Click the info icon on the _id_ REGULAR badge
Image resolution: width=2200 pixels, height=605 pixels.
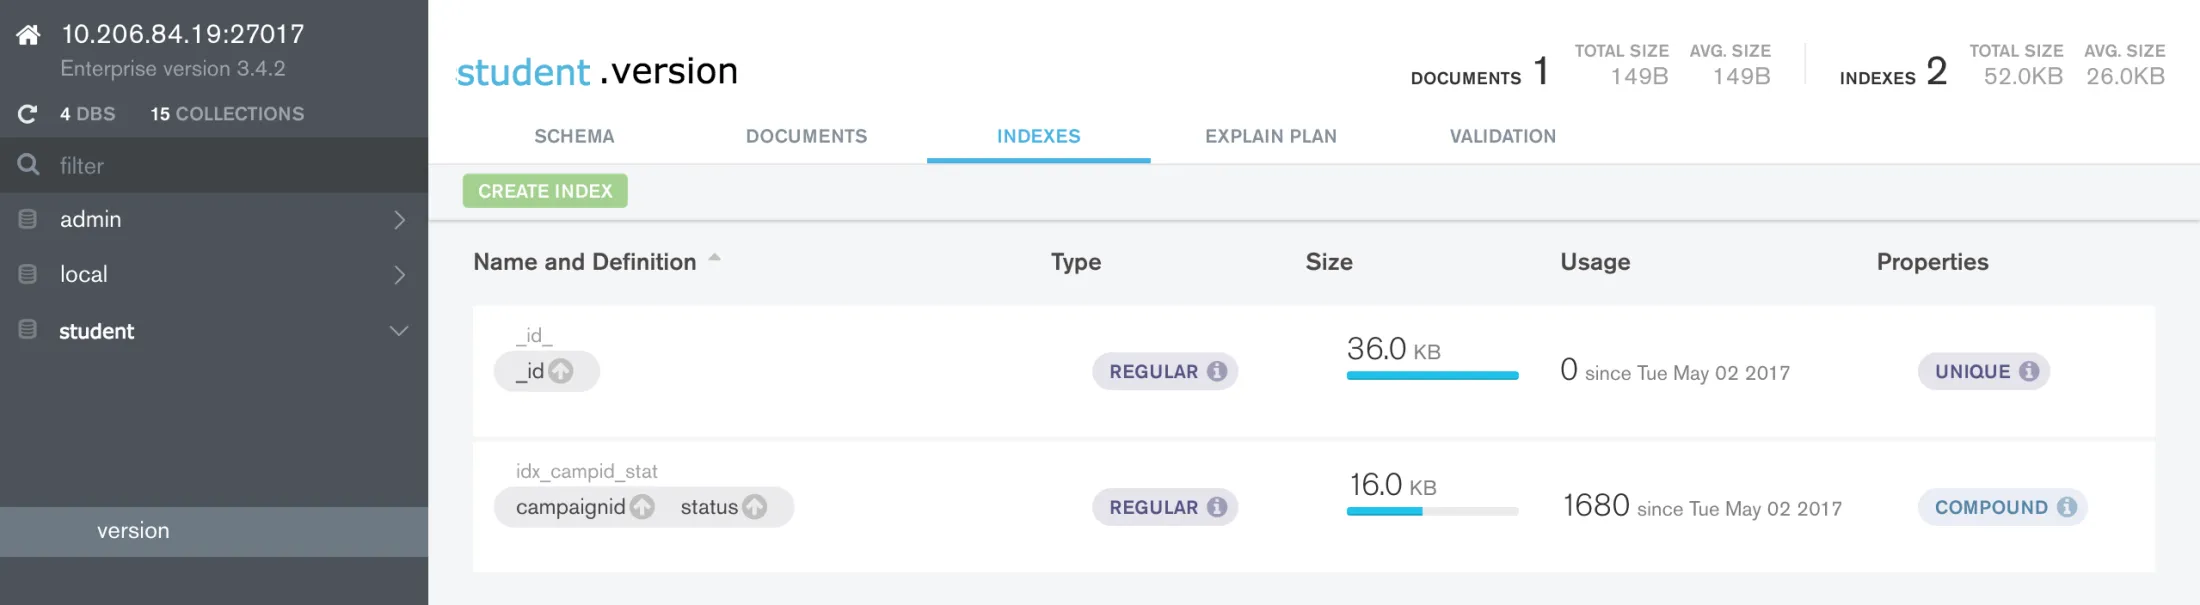pyautogui.click(x=1216, y=371)
